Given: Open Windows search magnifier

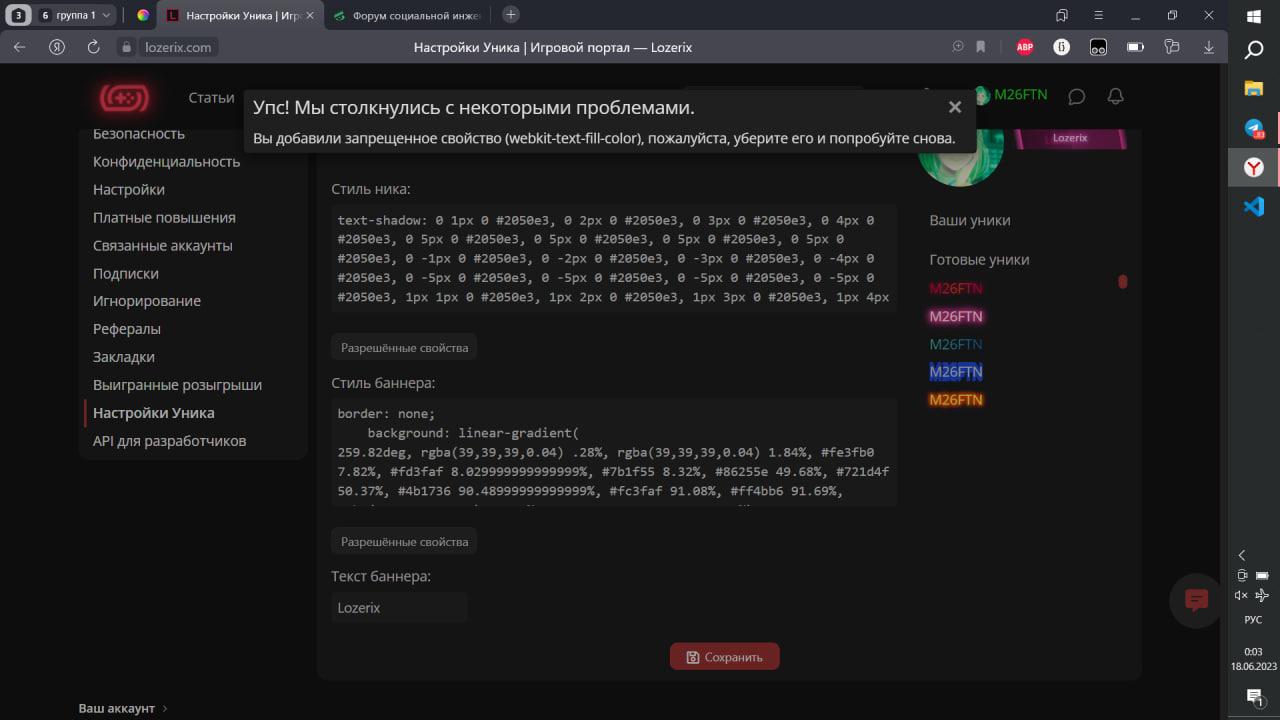Looking at the screenshot, I should coord(1254,50).
